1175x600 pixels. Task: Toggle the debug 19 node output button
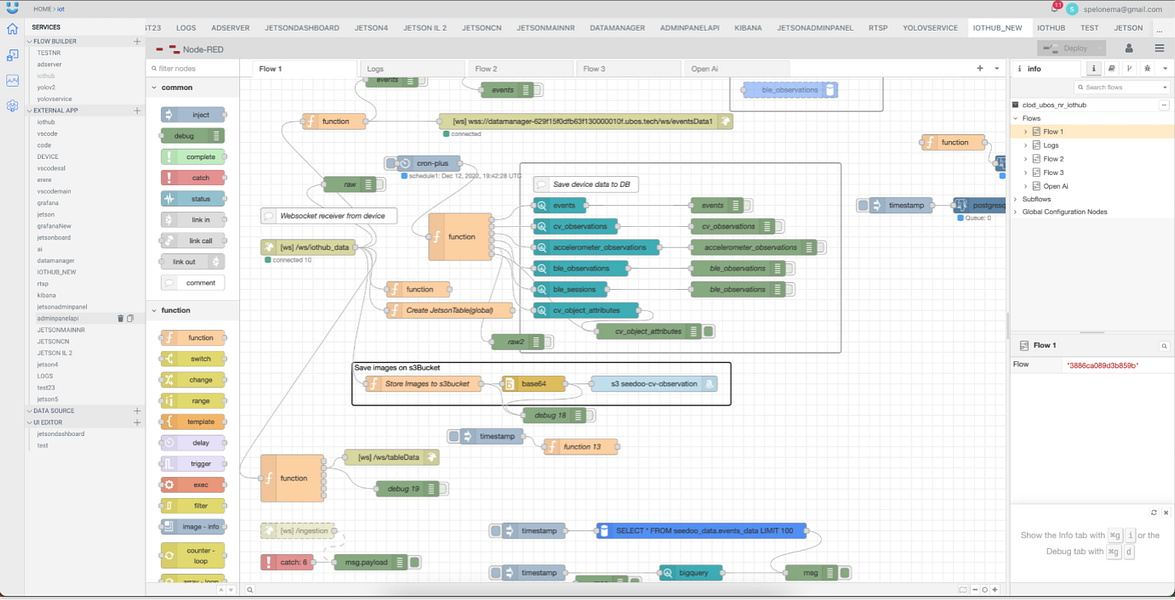444,489
